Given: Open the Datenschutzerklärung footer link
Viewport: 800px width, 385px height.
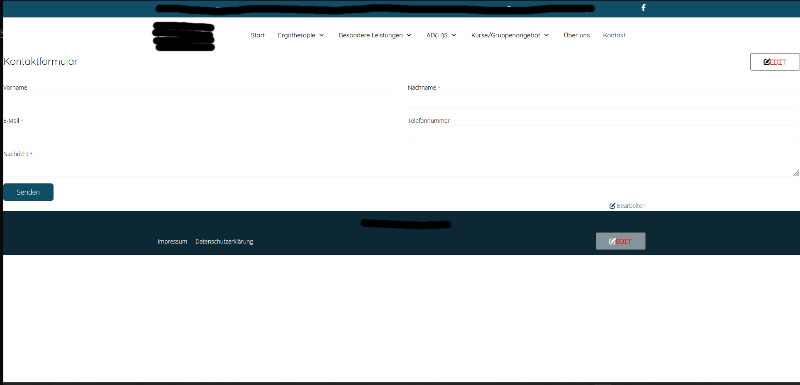Looking at the screenshot, I should (224, 242).
